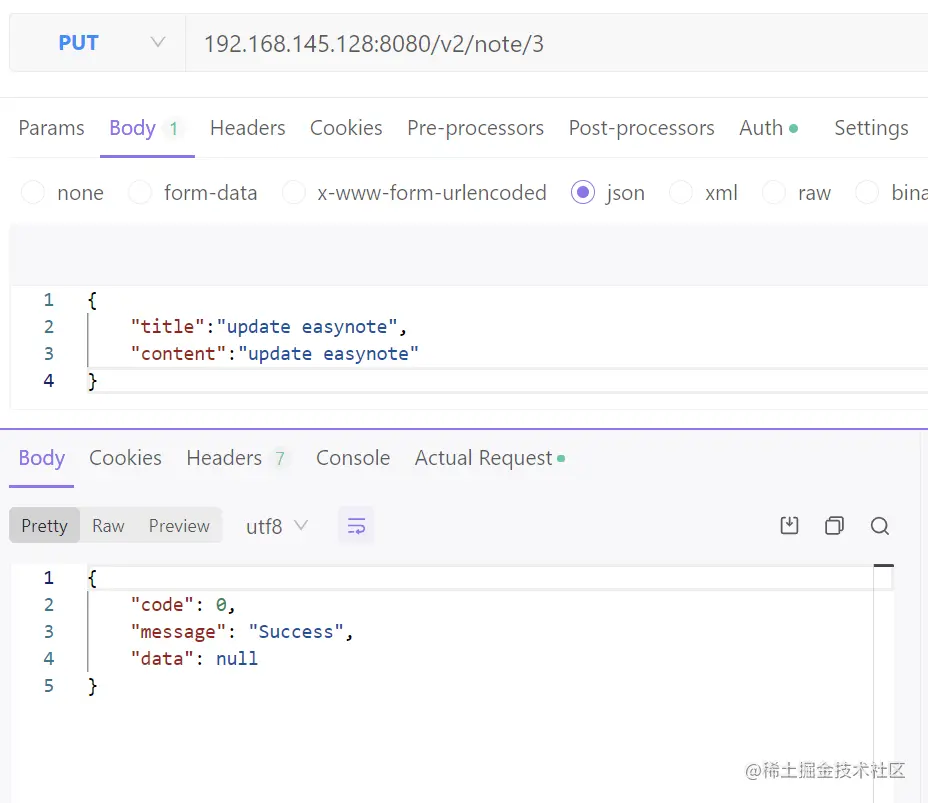
Task: Click the search magnifier icon in response
Action: click(x=880, y=526)
